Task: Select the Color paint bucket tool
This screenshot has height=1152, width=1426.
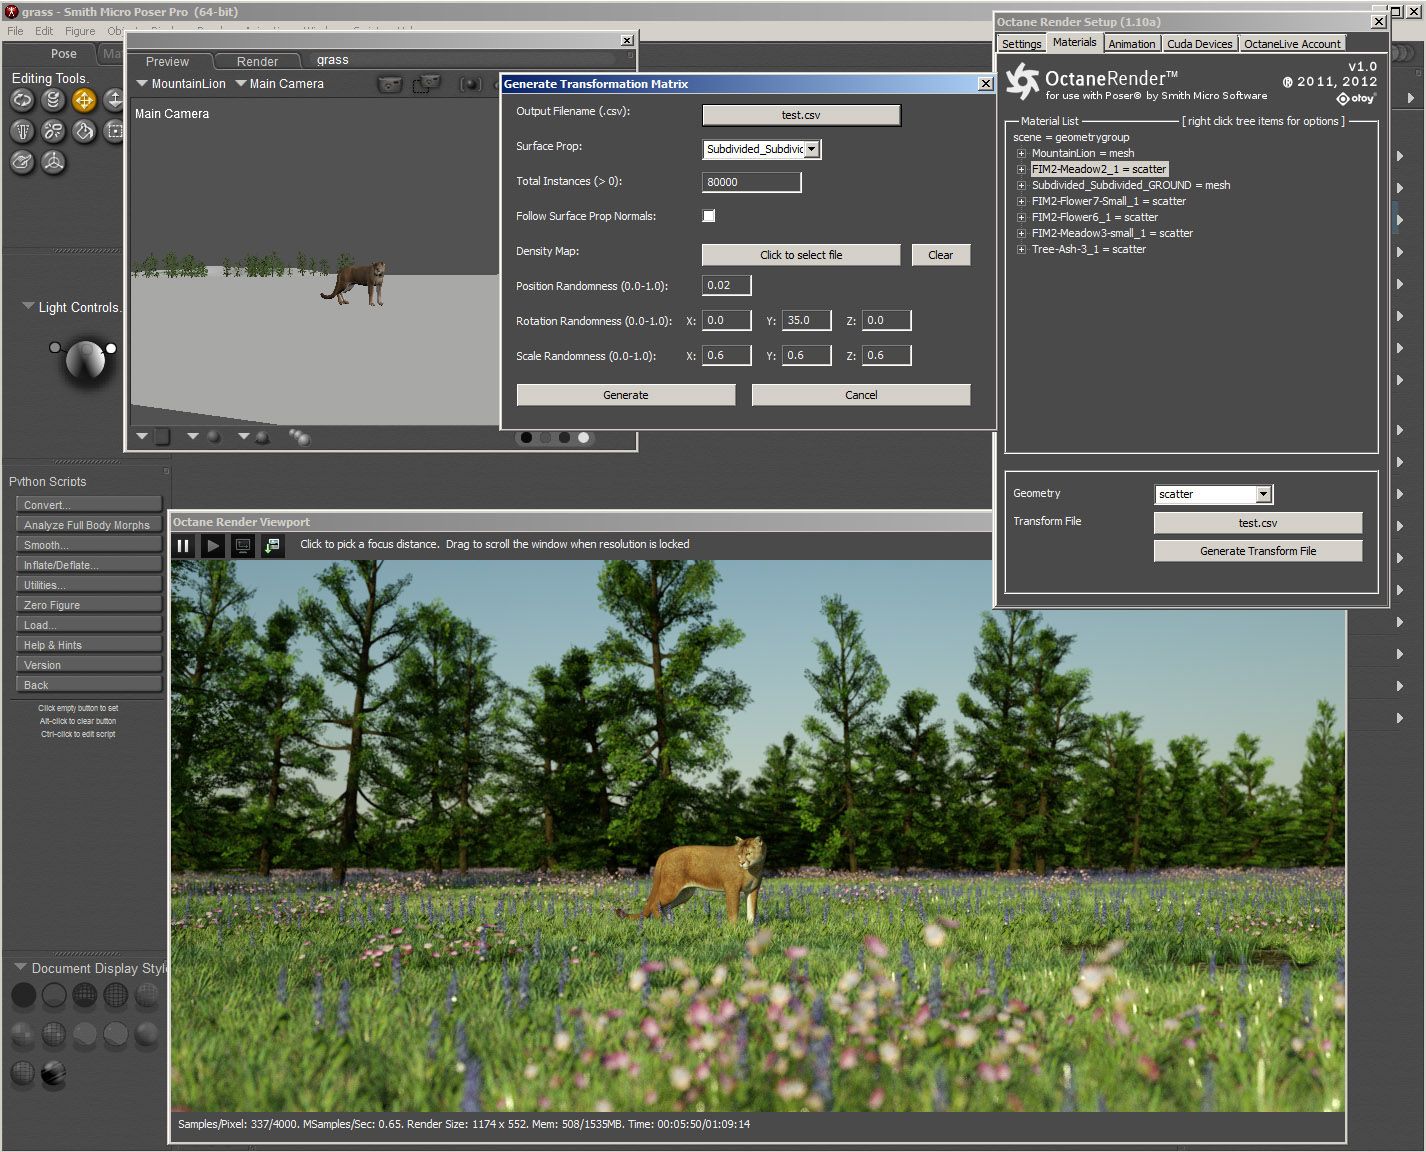Action: tap(84, 131)
